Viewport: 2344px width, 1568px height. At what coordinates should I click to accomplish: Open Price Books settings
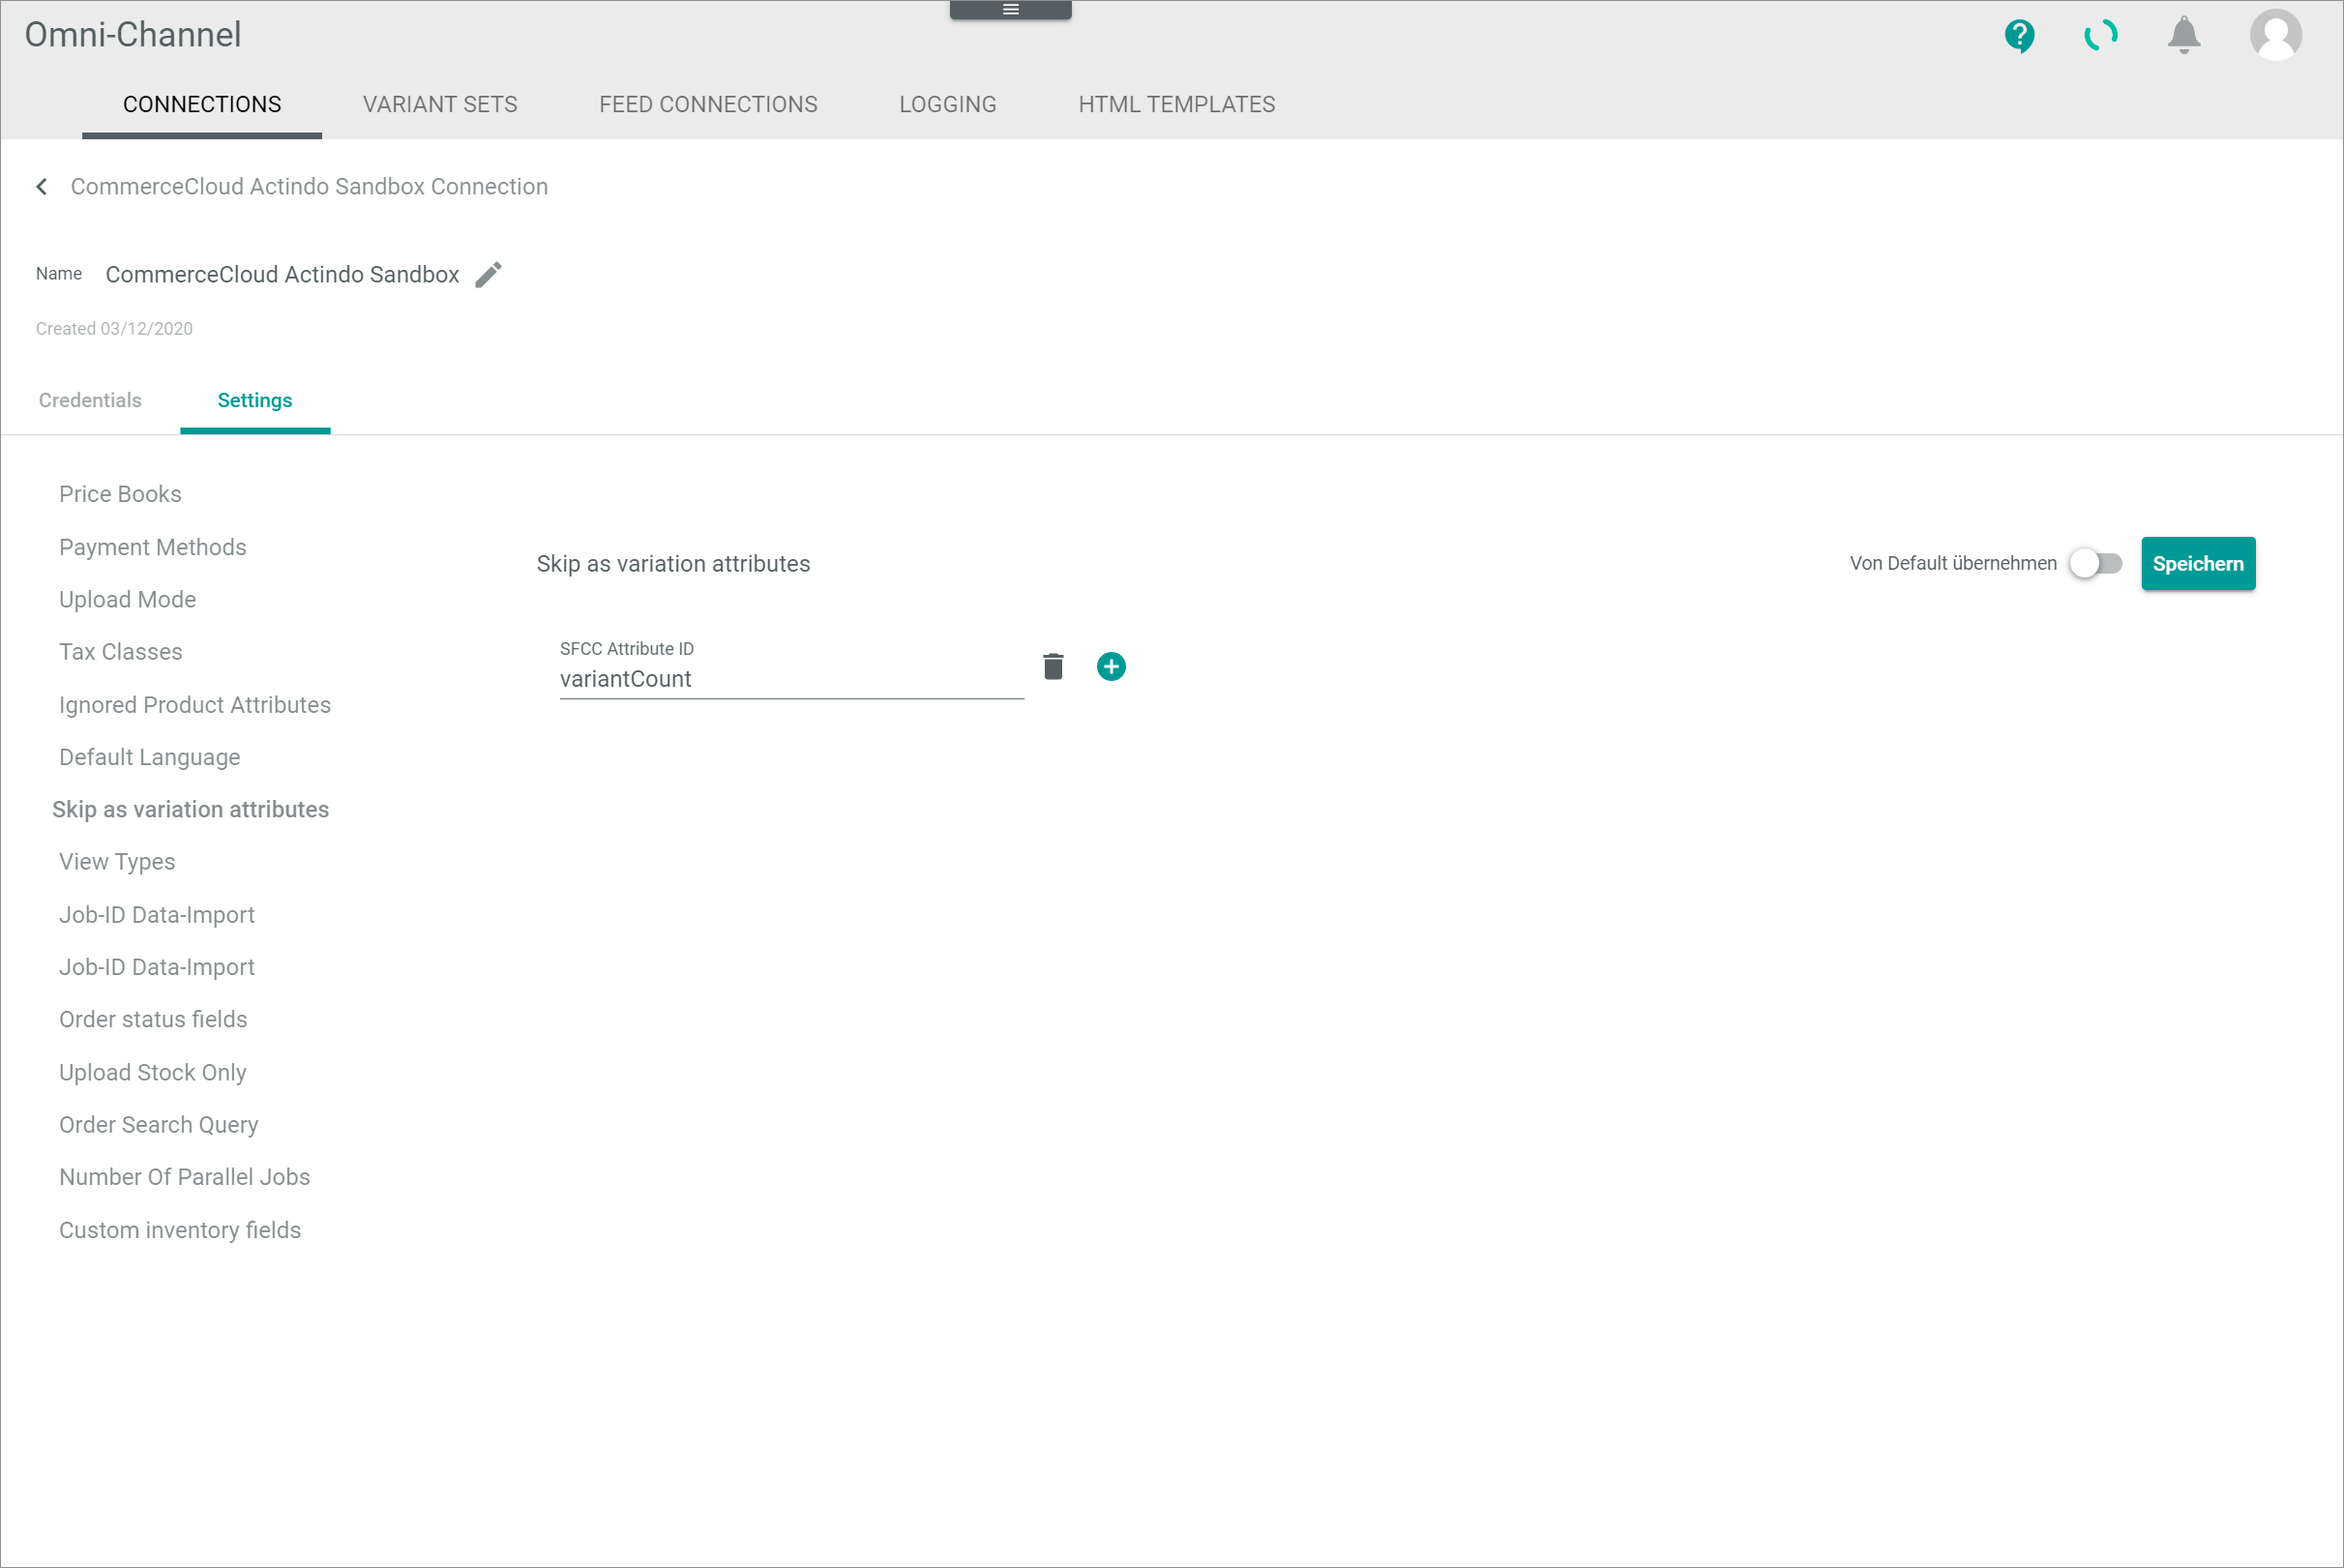pos(120,494)
